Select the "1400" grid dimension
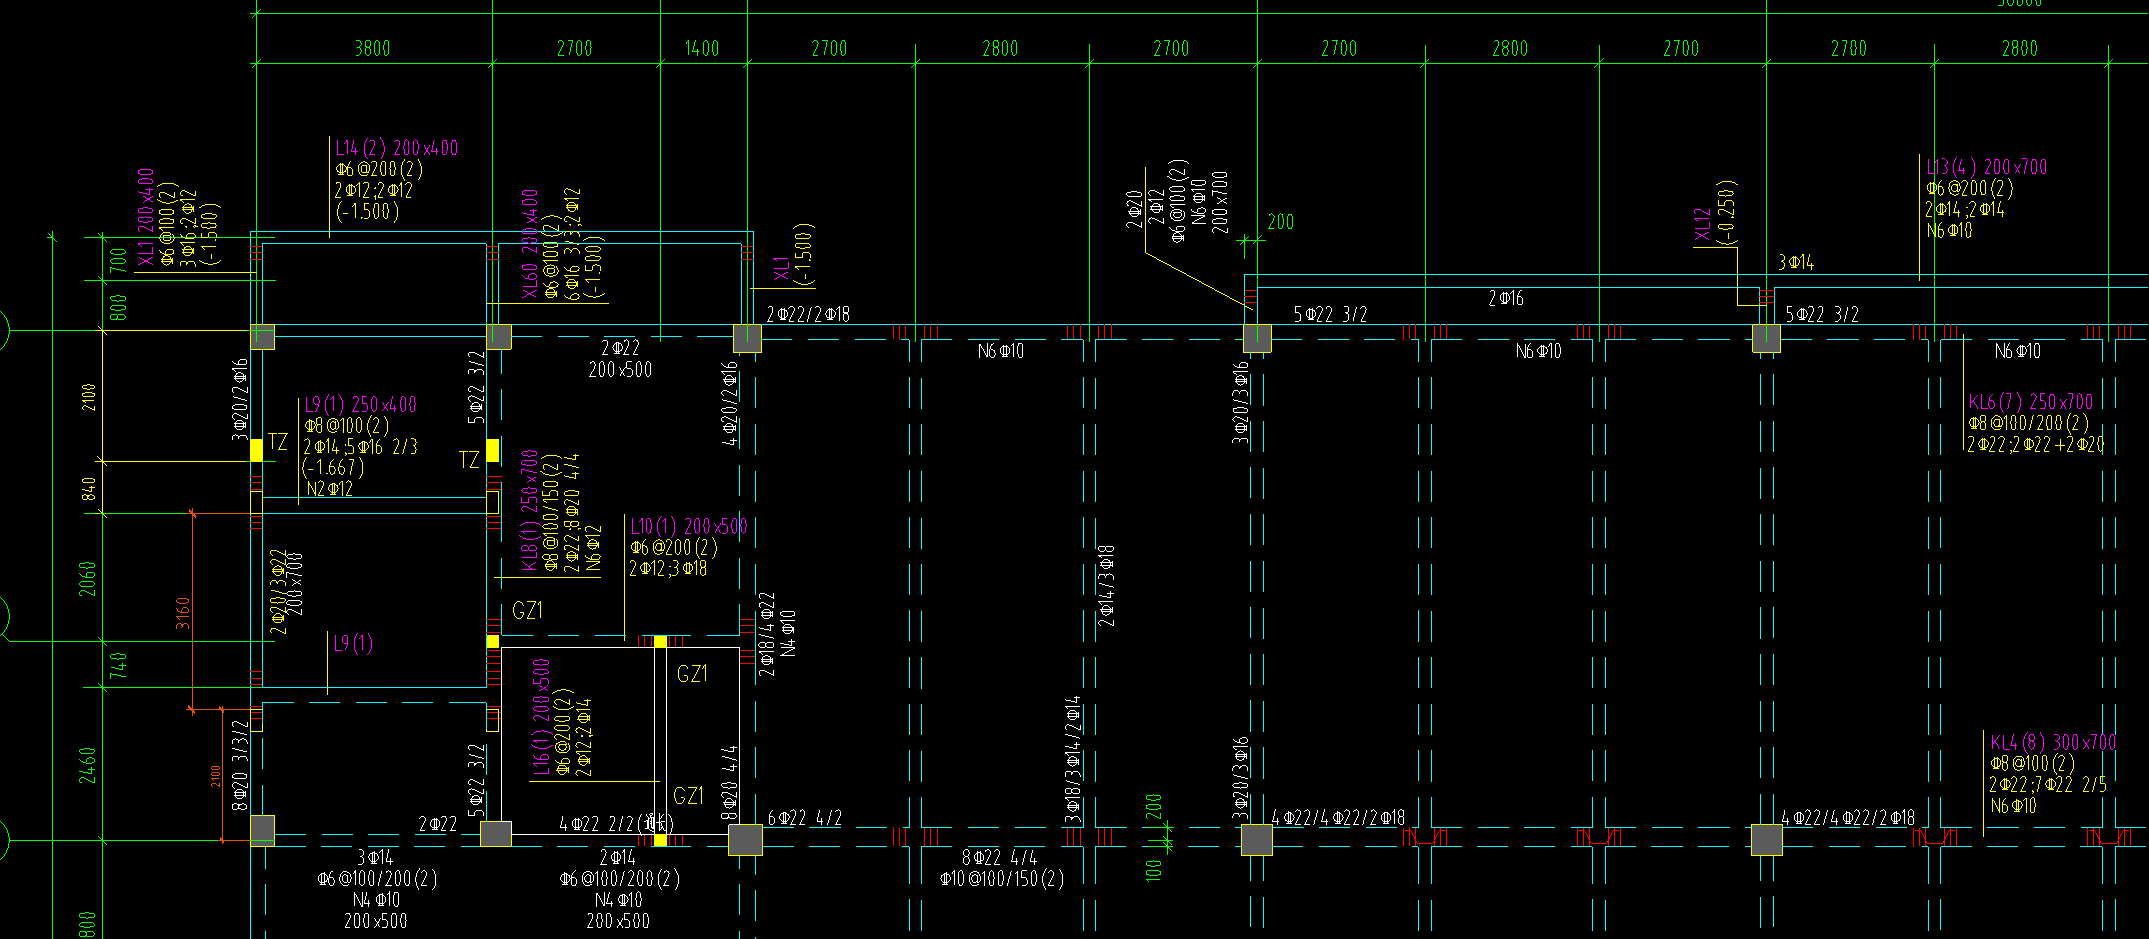Image resolution: width=2149 pixels, height=939 pixels. coord(701,48)
